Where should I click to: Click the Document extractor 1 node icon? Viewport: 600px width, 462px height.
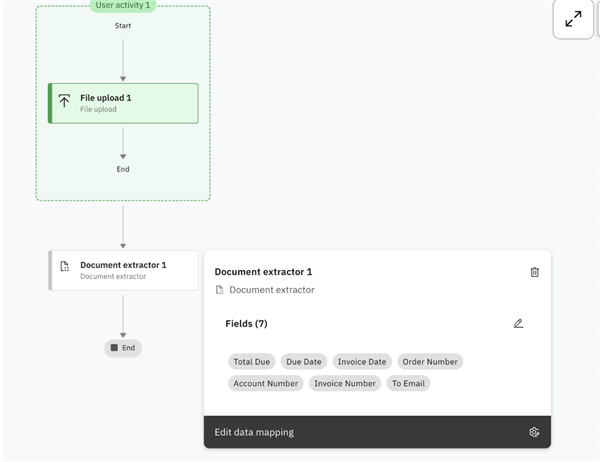(x=65, y=267)
